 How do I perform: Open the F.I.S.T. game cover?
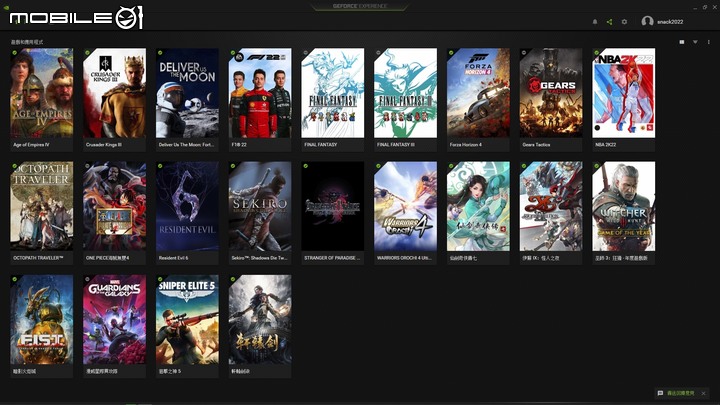(42, 320)
